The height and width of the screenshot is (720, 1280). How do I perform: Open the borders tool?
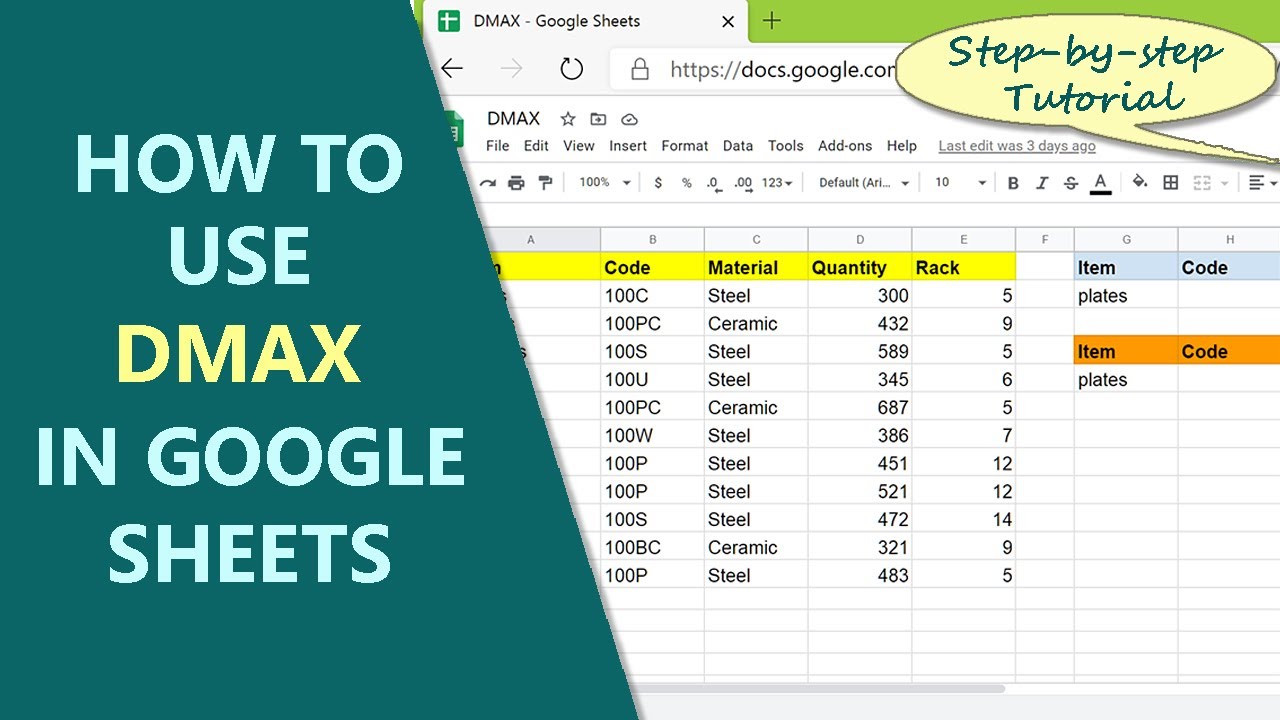[x=1171, y=183]
